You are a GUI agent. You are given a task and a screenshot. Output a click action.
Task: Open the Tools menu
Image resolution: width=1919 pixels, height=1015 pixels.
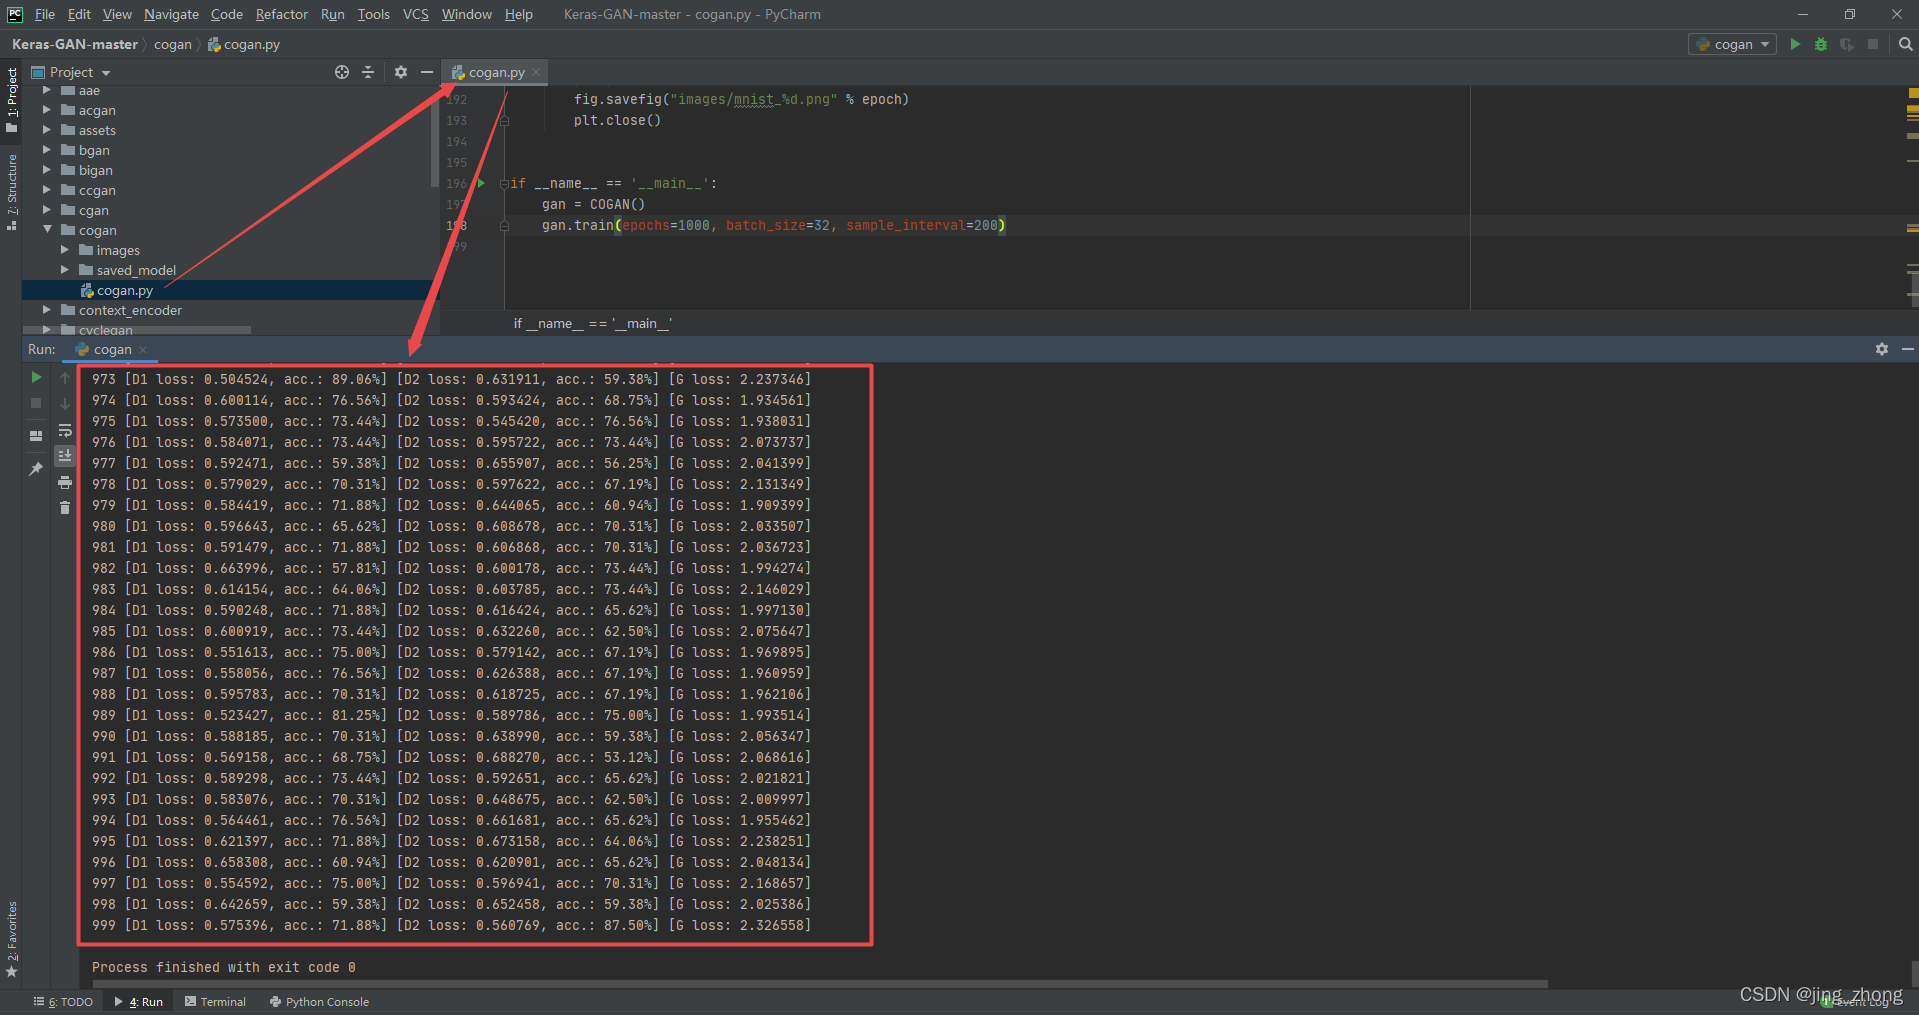click(x=373, y=14)
